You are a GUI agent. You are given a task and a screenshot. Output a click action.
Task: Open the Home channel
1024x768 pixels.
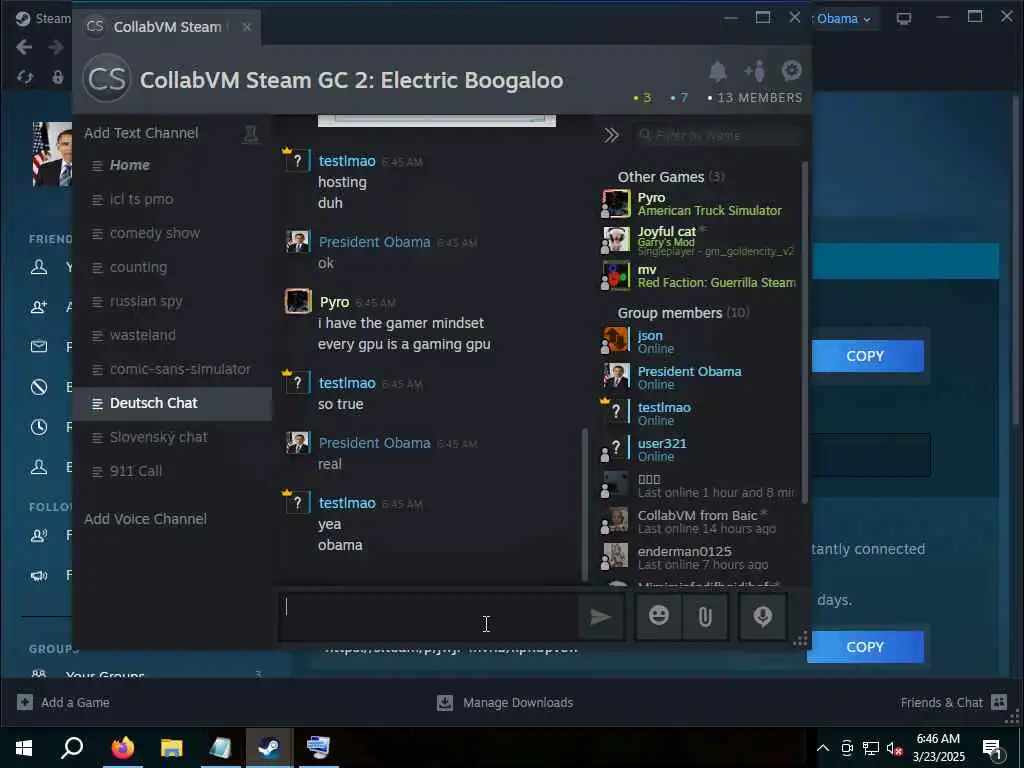pos(172,165)
